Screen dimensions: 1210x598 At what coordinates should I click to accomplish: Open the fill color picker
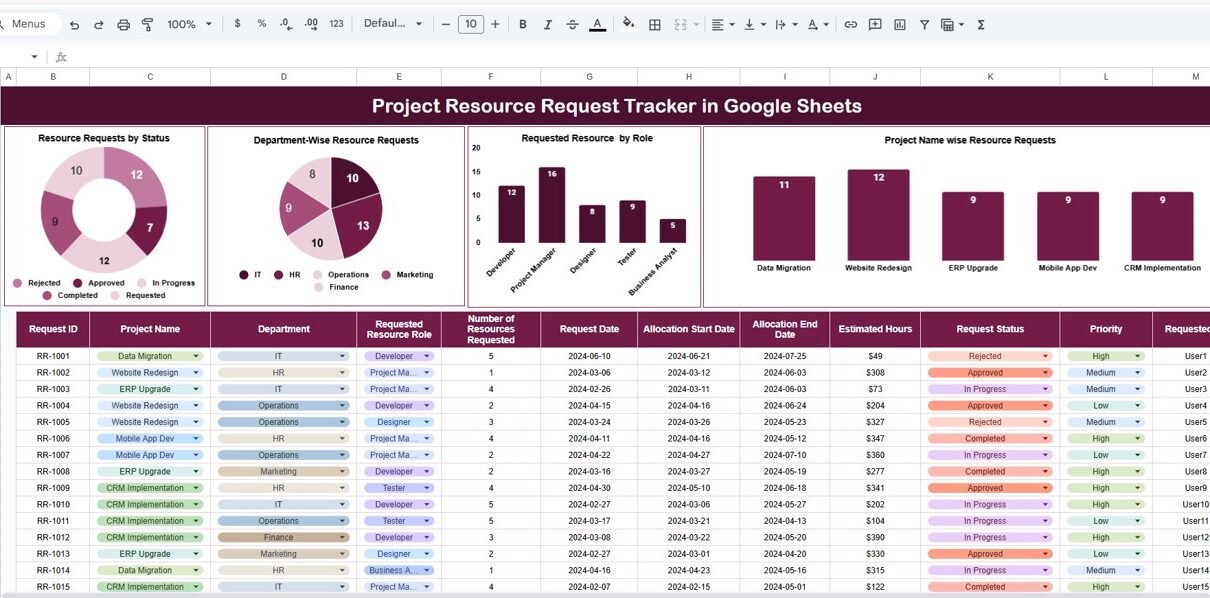pos(628,24)
